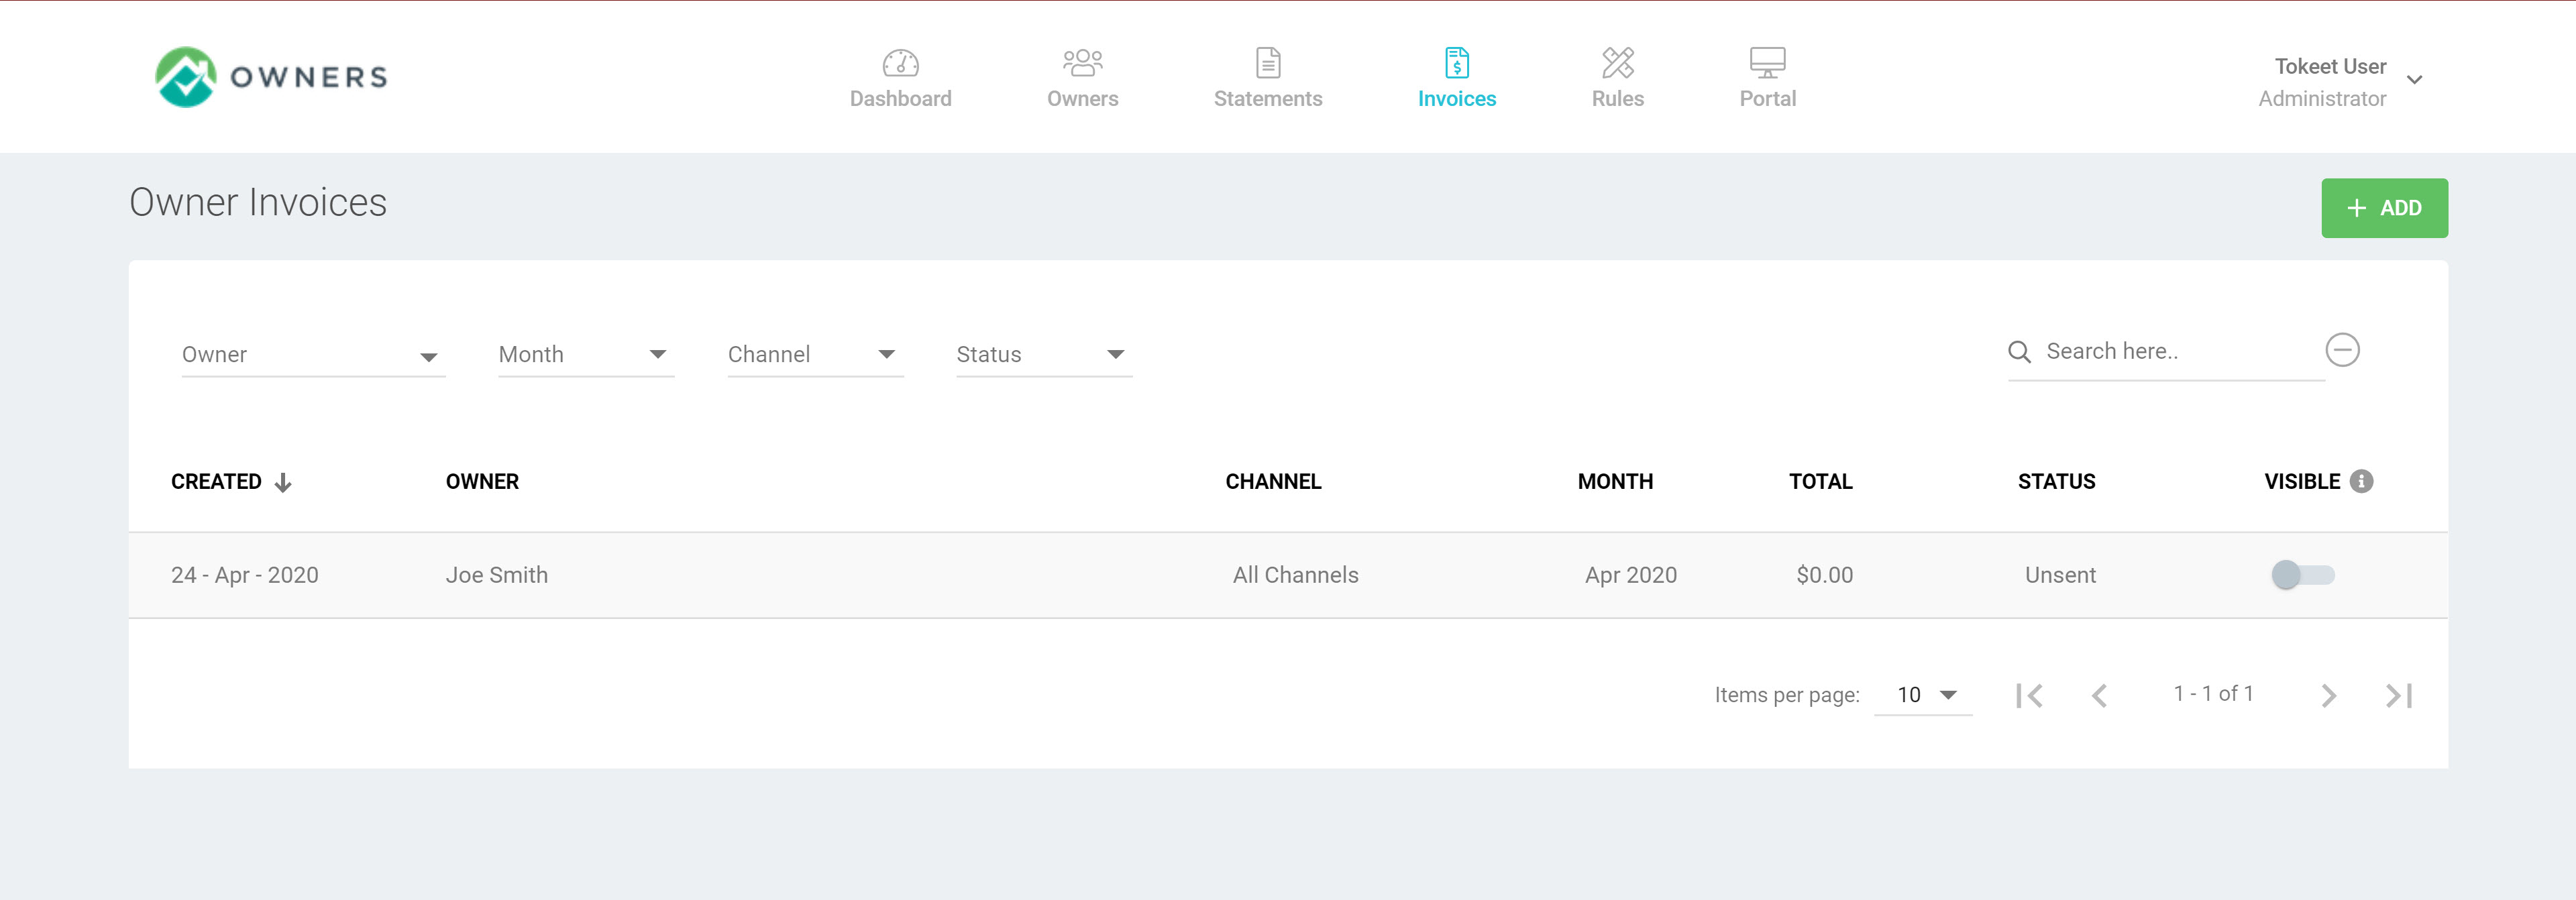Switch to the Portal tab

(x=1767, y=77)
